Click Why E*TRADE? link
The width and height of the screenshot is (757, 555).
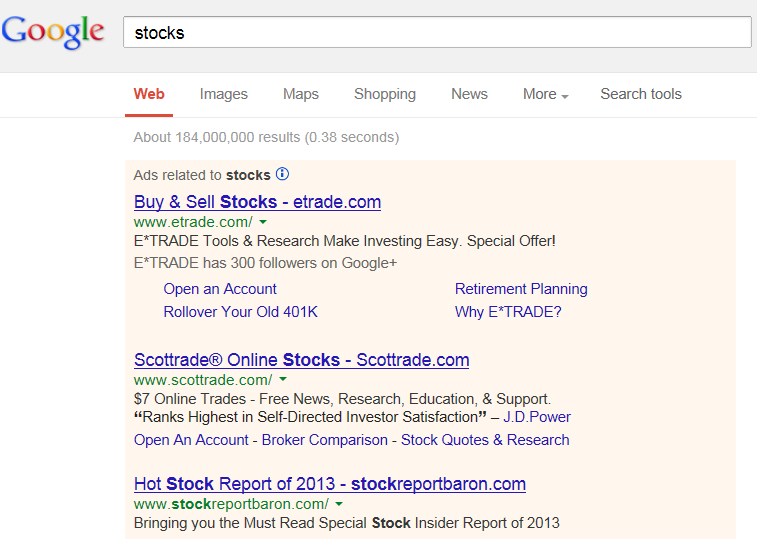pos(508,312)
